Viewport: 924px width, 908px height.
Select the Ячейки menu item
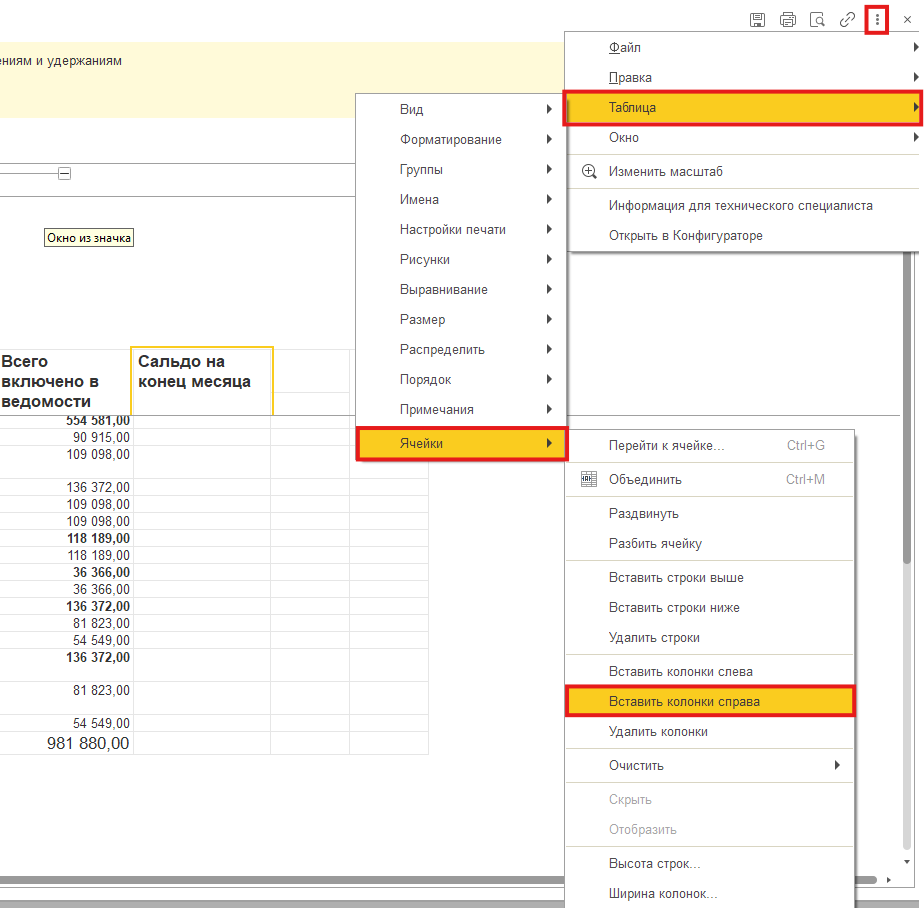click(x=462, y=444)
